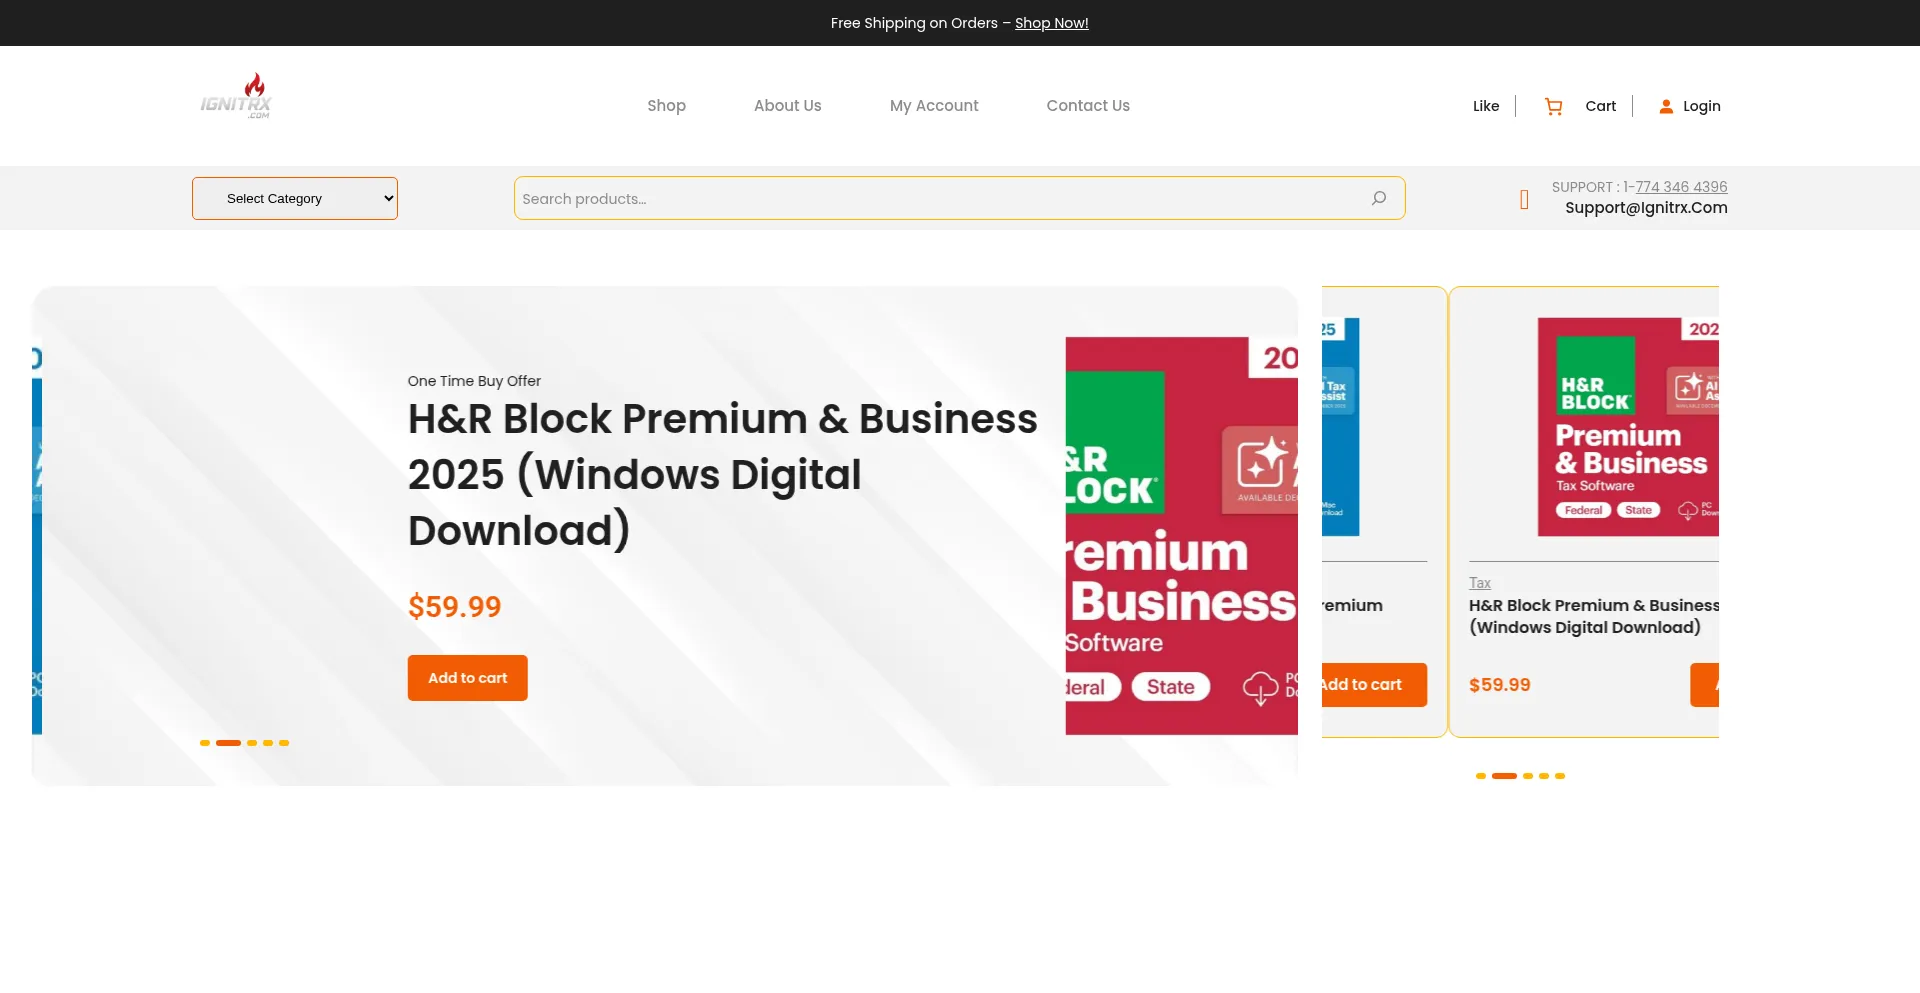Navigate to Contact Us
The width and height of the screenshot is (1920, 993).
1088,106
